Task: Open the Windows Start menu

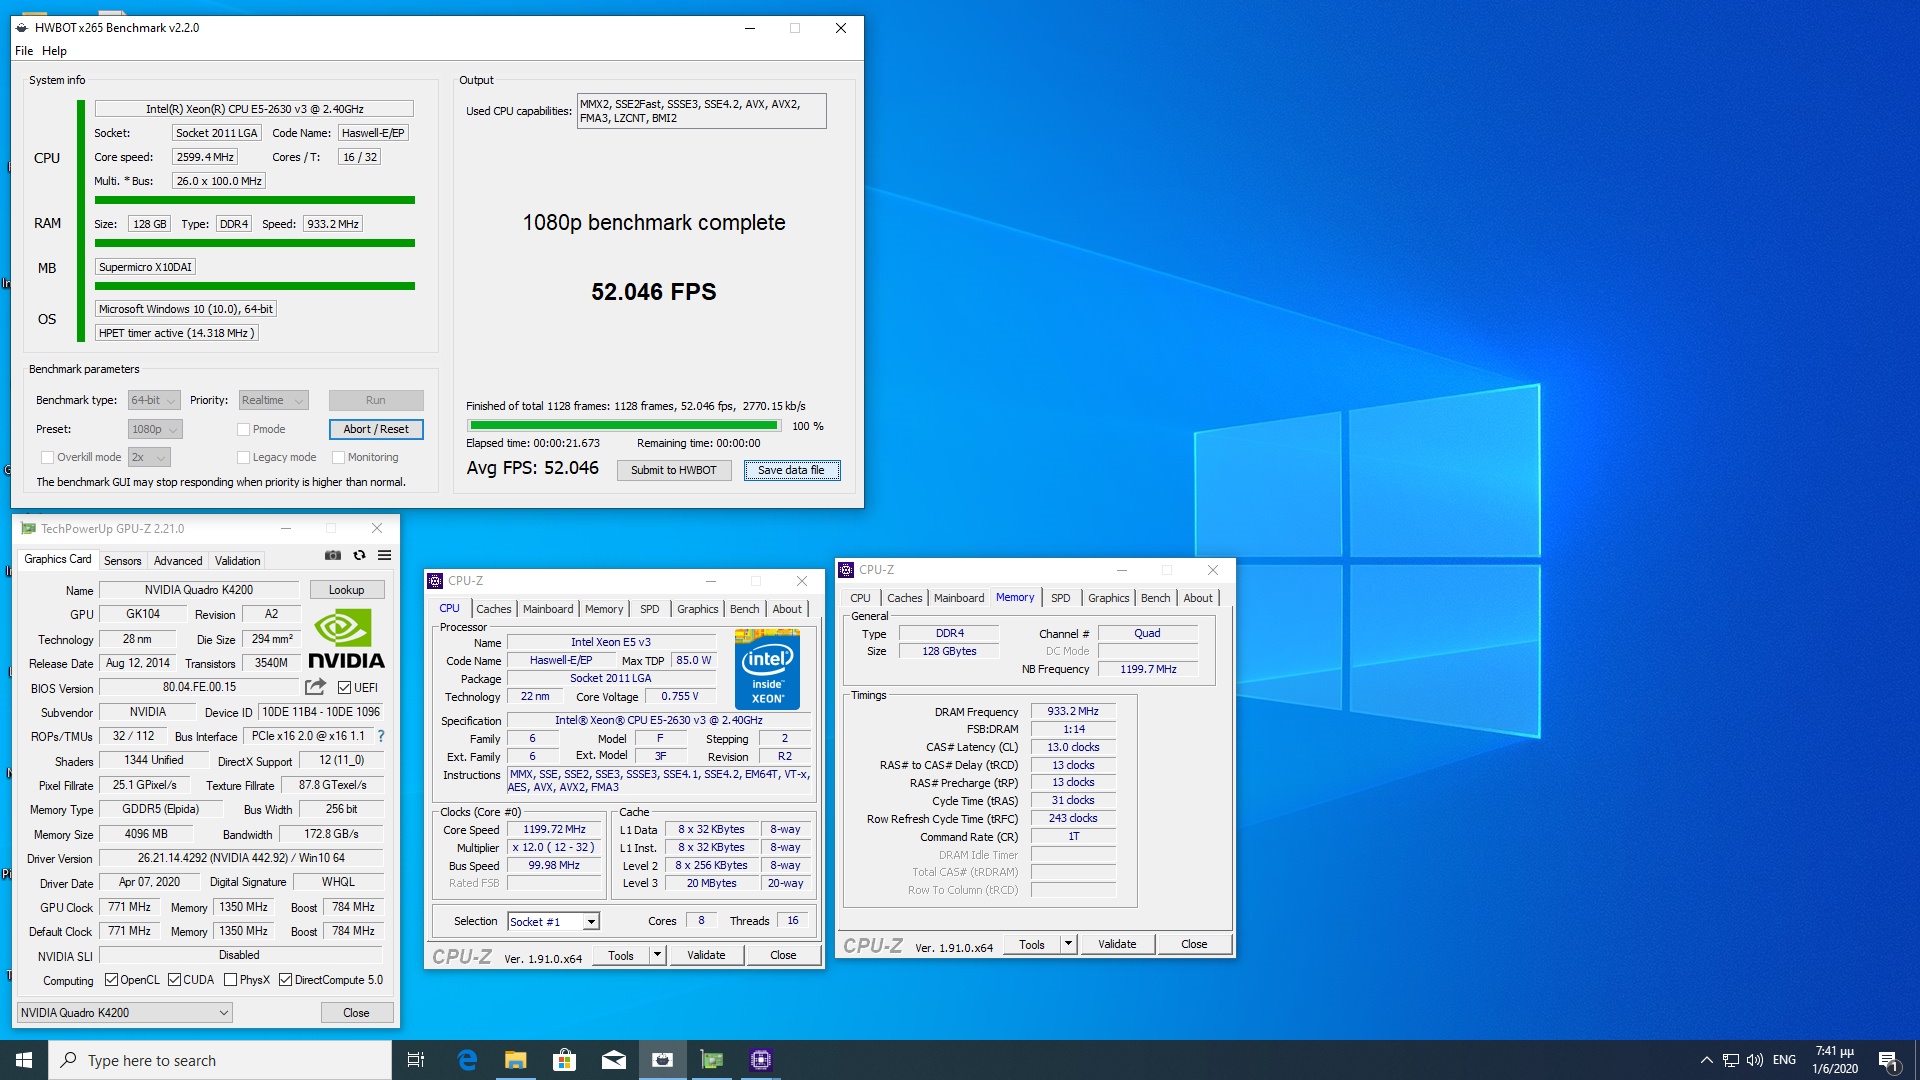Action: coord(24,1060)
